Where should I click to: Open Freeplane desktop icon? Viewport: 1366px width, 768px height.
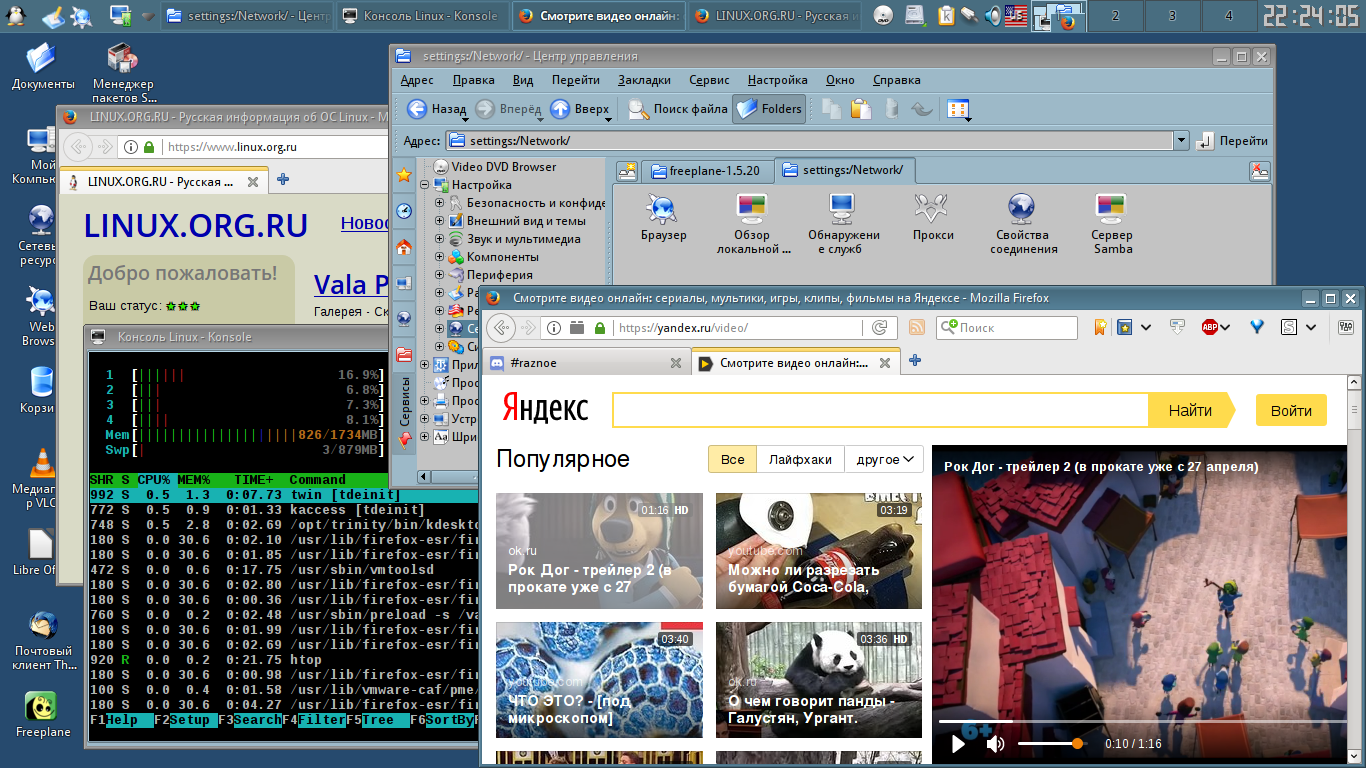pyautogui.click(x=42, y=714)
